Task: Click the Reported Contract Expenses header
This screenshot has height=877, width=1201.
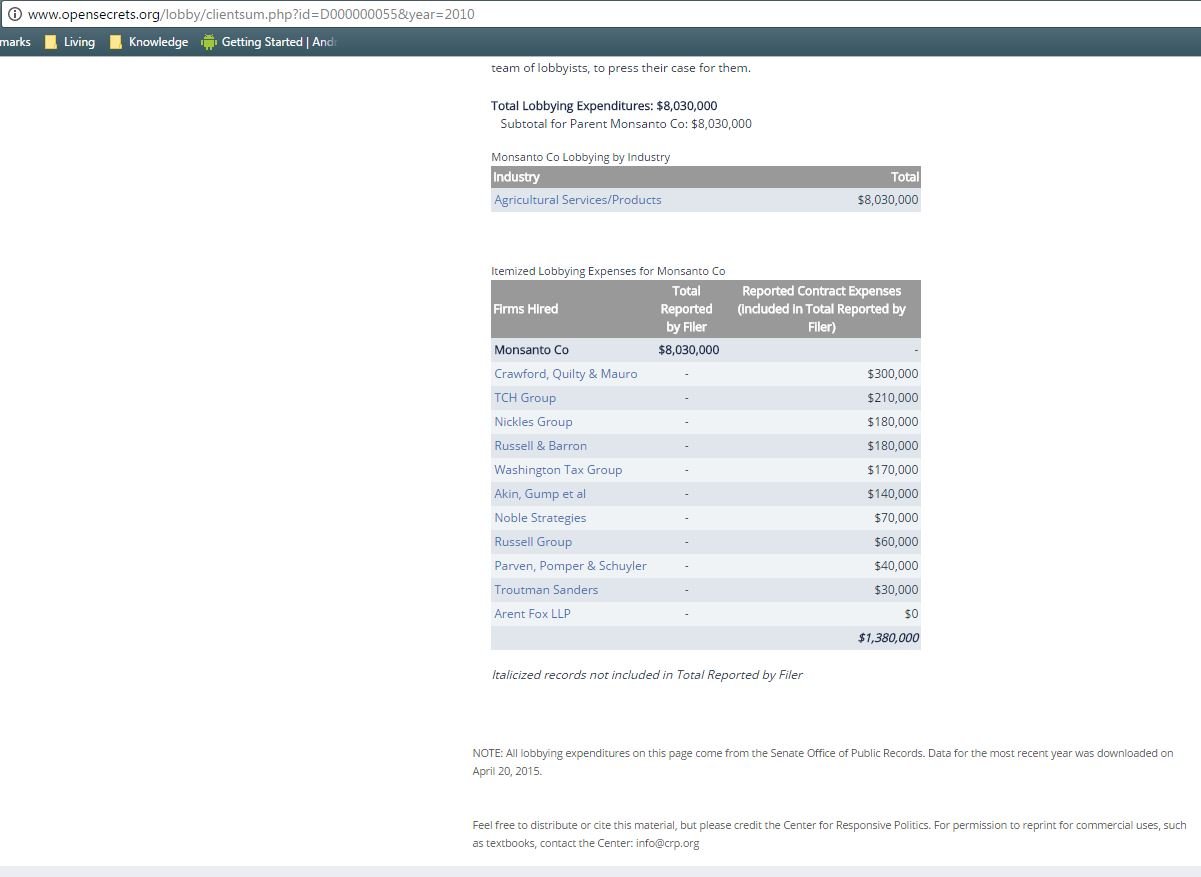Action: click(821, 309)
